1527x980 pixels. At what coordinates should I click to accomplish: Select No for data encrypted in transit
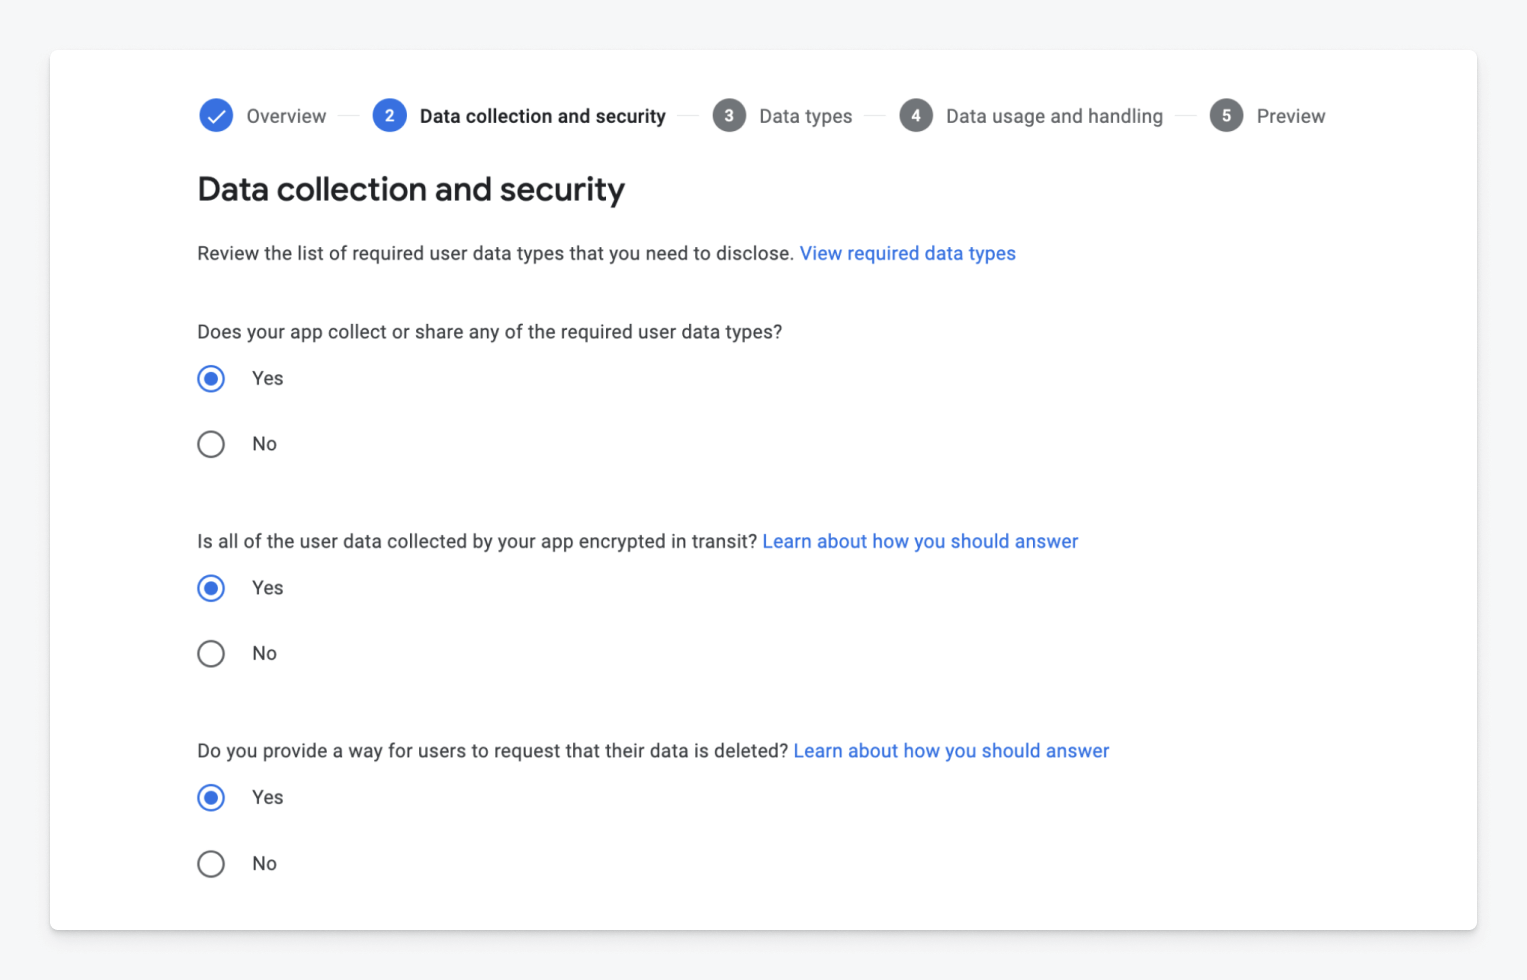(x=211, y=653)
